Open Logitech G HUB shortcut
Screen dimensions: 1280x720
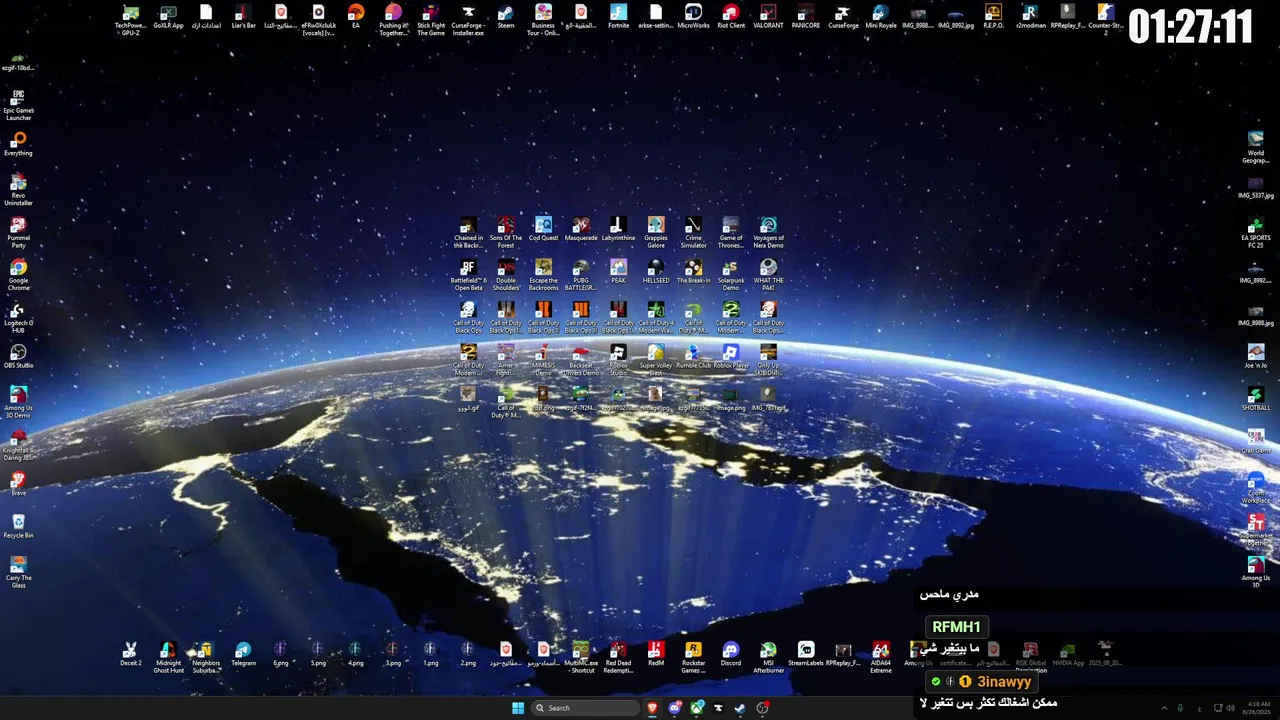point(18,318)
